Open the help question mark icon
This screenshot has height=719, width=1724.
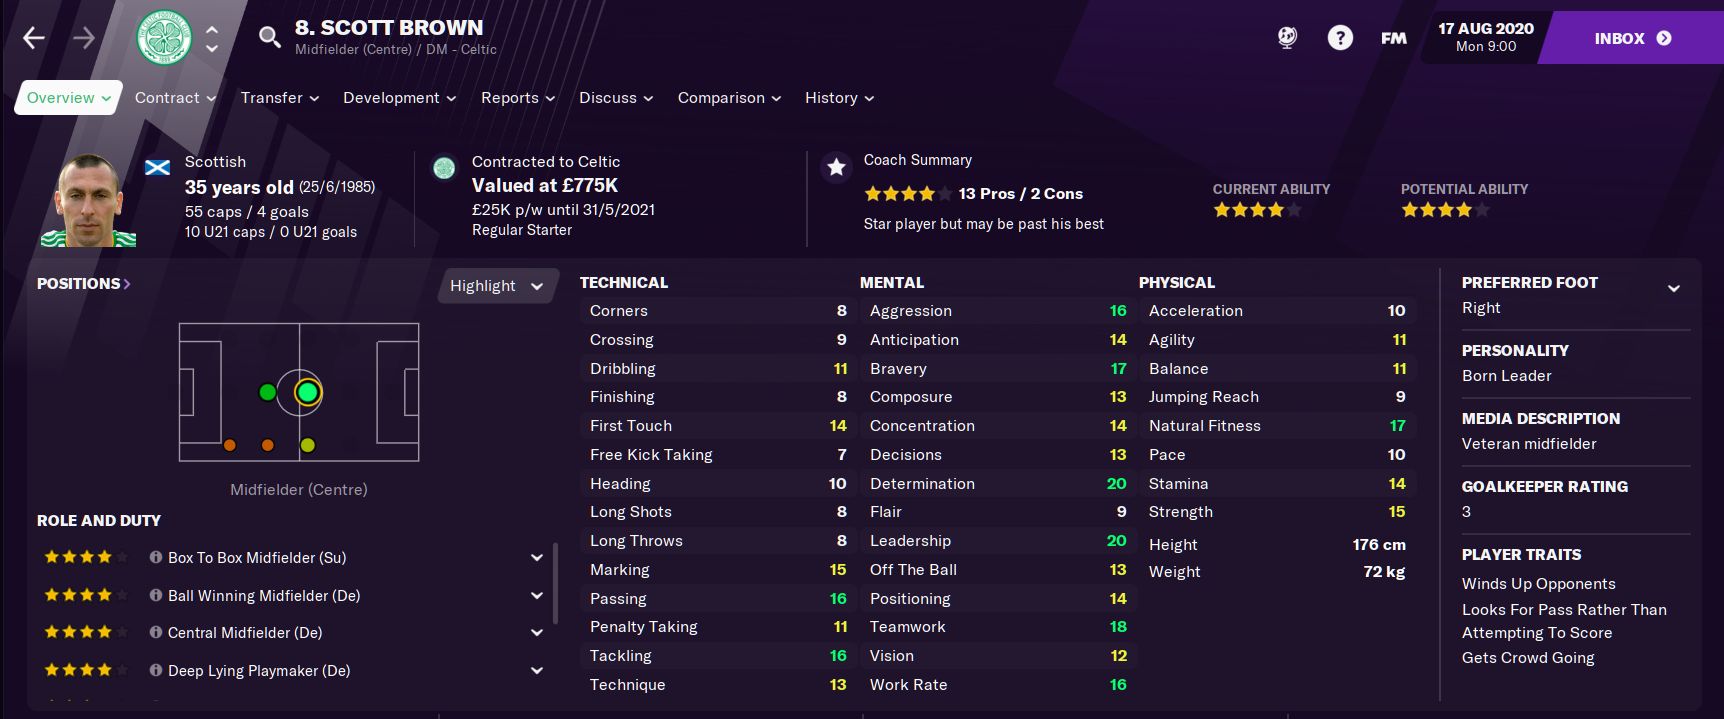(1340, 38)
